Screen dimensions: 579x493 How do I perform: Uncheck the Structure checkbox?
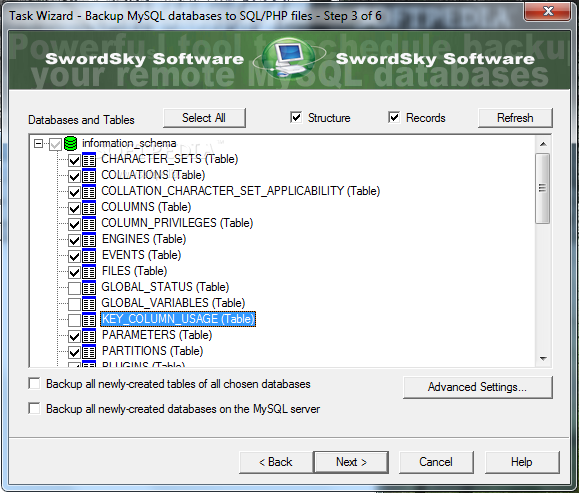(x=296, y=117)
